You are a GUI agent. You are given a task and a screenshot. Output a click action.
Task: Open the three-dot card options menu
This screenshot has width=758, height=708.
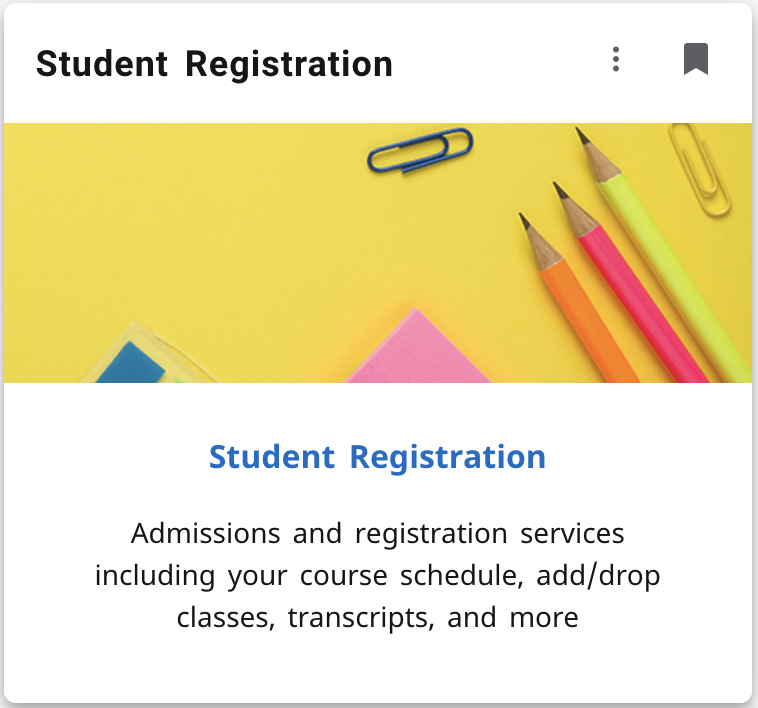coord(616,60)
